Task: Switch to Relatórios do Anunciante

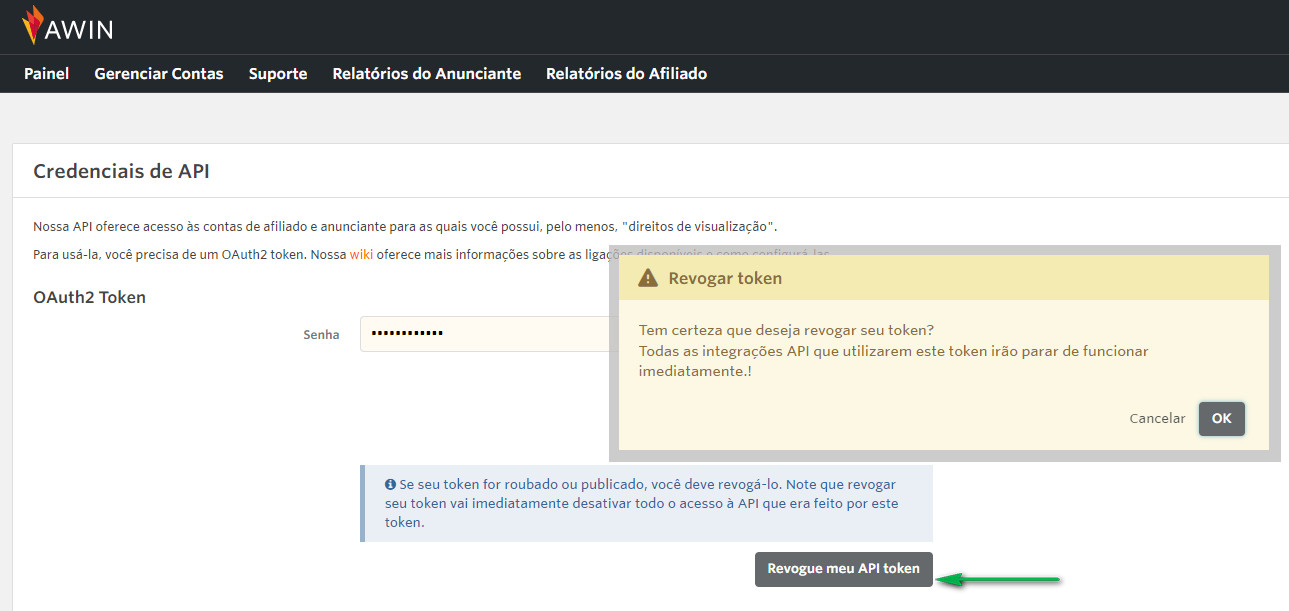Action: 427,73
